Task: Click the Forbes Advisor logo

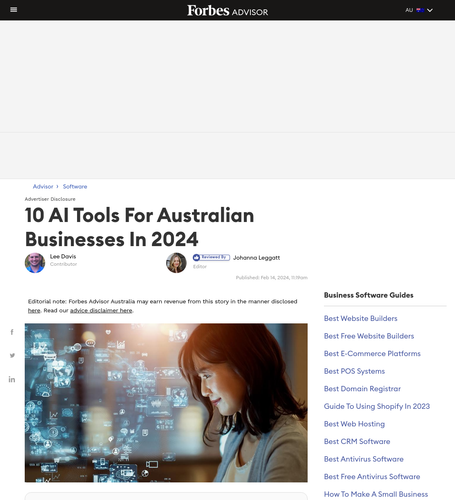Action: coord(227,10)
